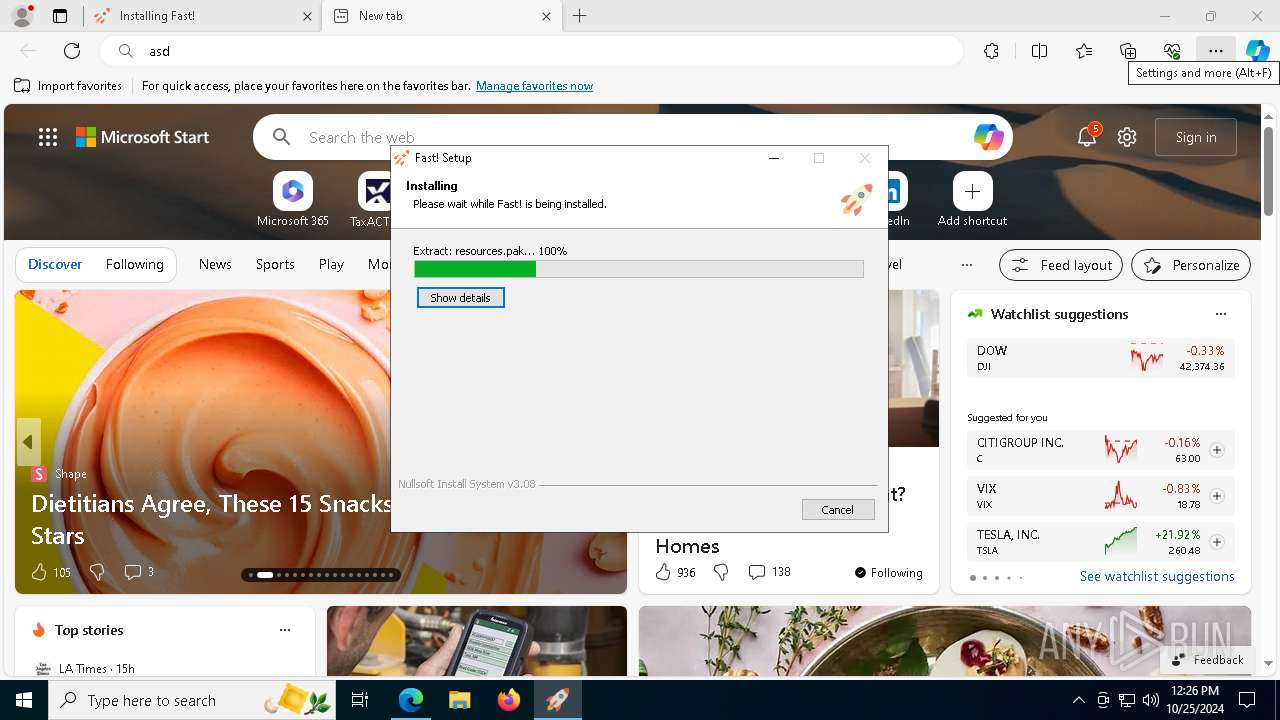Open tab actions menu icon
Viewport: 1280px width, 720px height.
click(x=60, y=16)
